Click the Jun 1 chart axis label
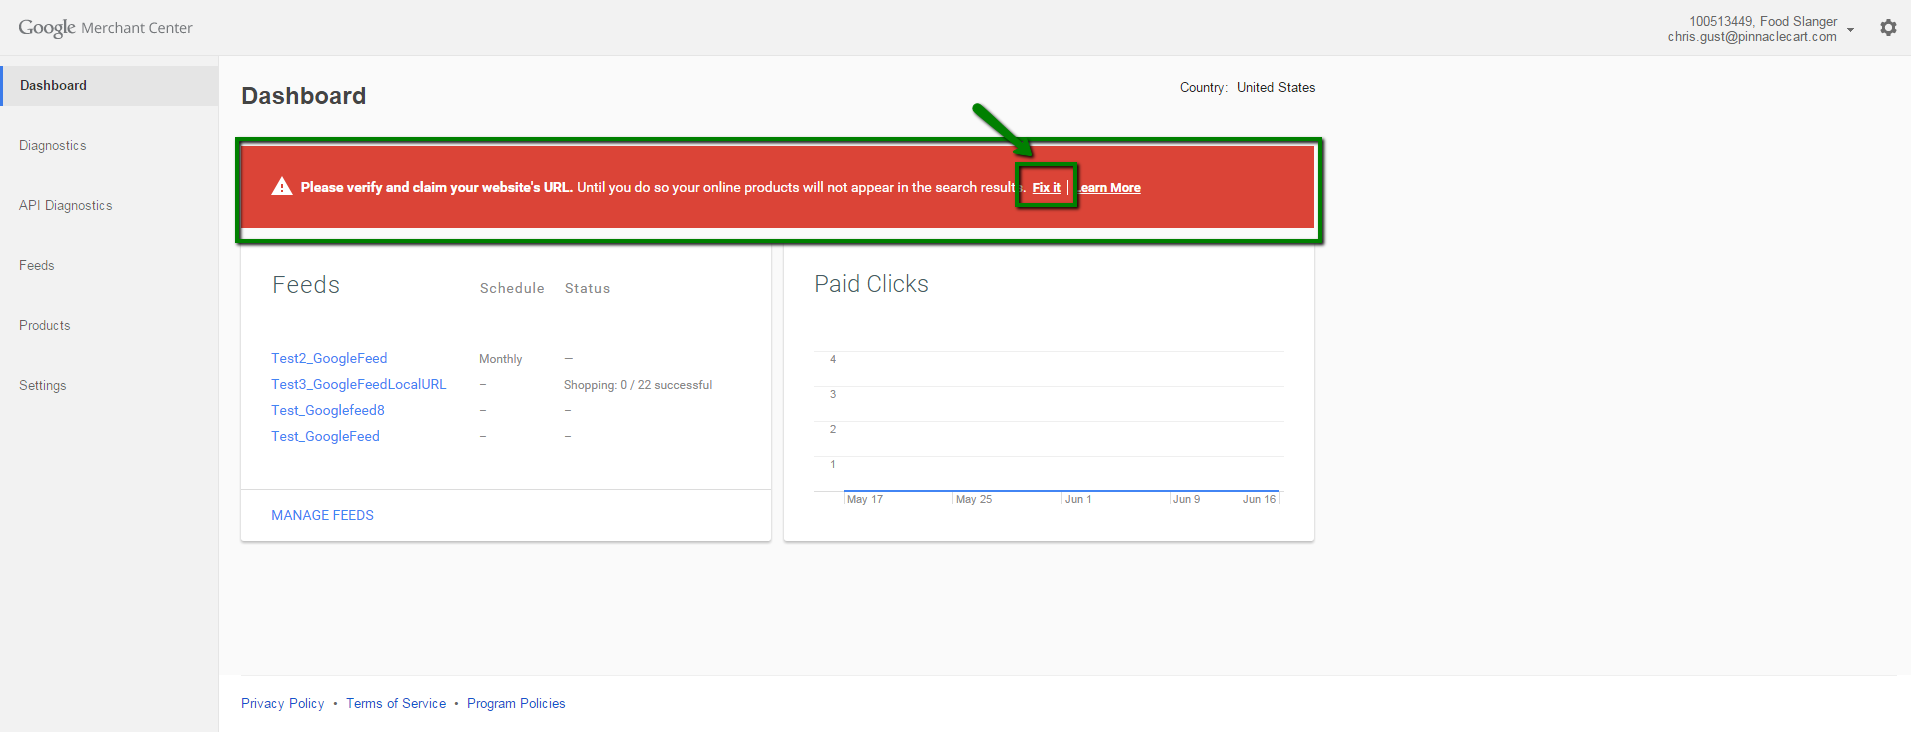Screen dimensions: 1911x732 pos(1078,499)
